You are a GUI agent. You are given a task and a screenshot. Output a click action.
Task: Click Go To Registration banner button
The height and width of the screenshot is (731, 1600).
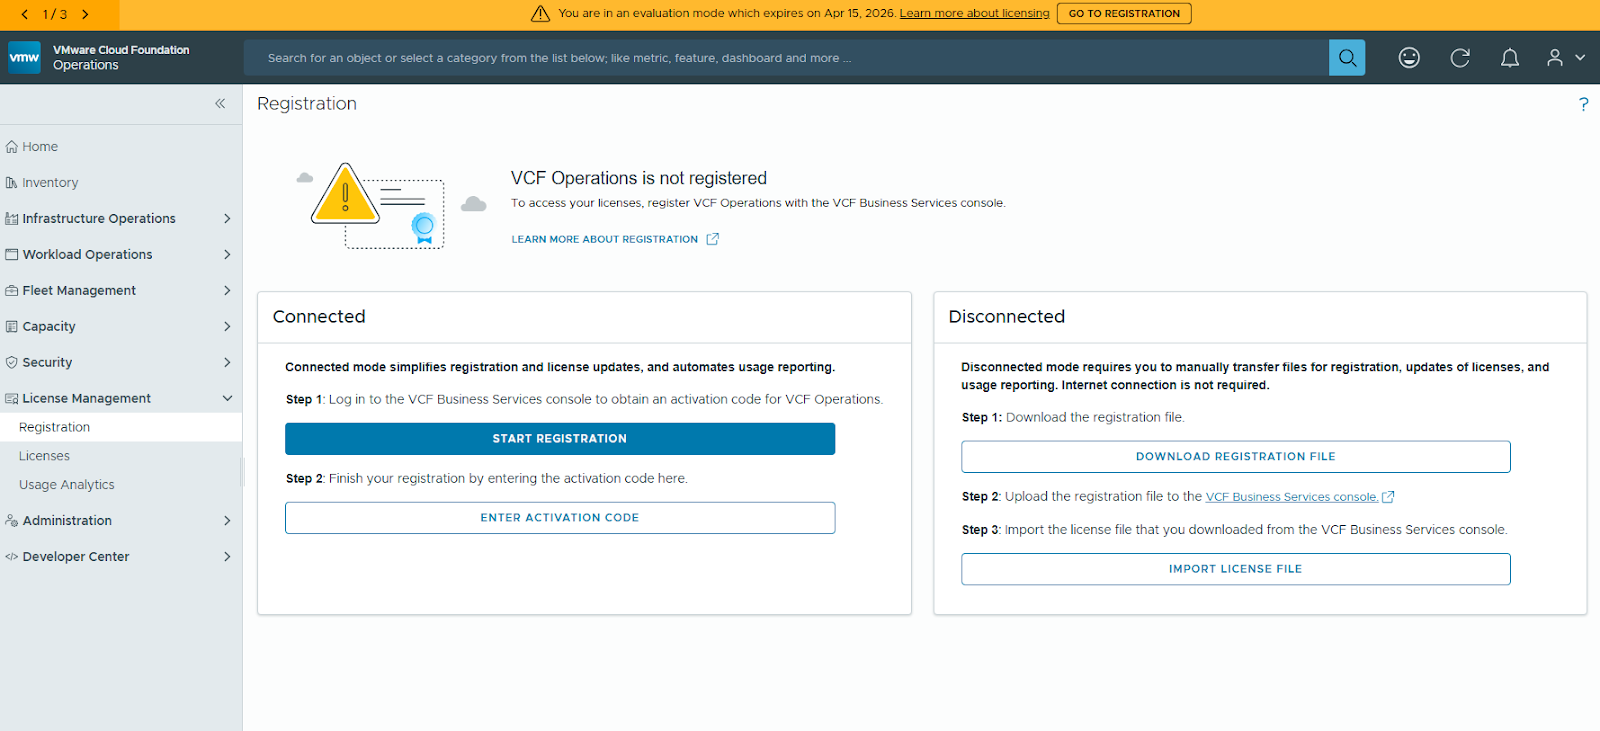click(1124, 14)
